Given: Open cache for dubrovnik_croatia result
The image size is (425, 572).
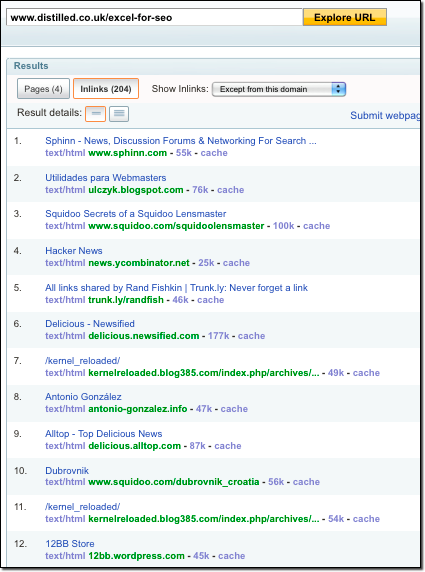Looking at the screenshot, I should point(306,482).
